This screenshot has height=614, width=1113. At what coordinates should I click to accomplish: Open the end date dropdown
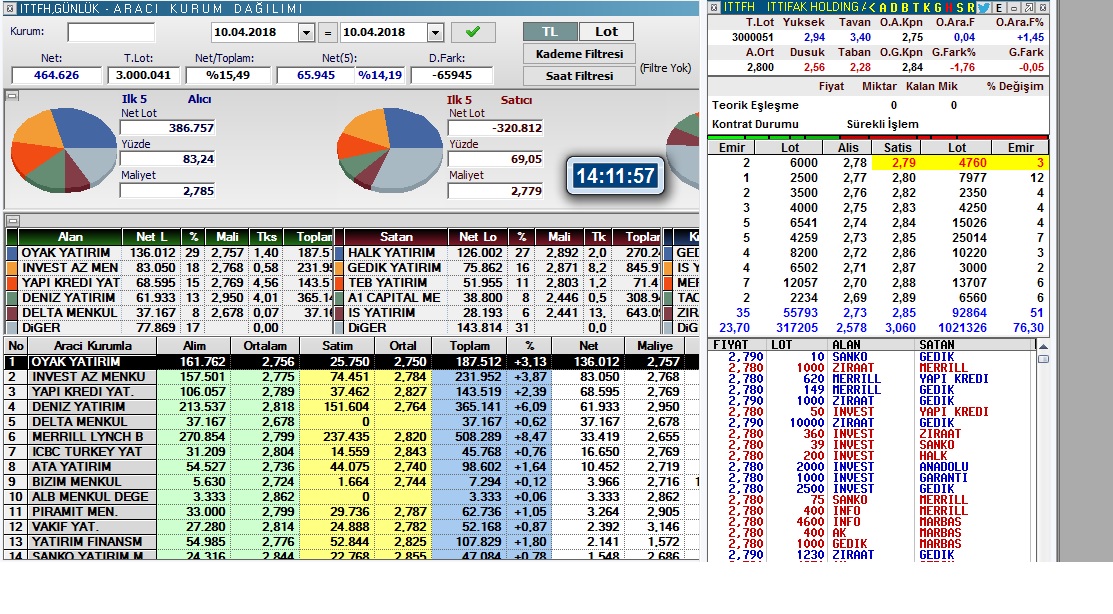[435, 33]
